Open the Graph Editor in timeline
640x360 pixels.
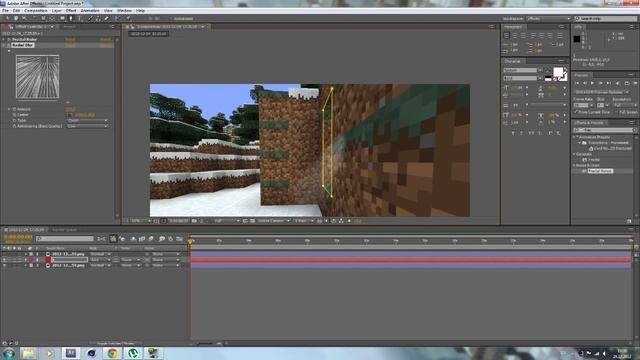pyautogui.click(x=179, y=239)
